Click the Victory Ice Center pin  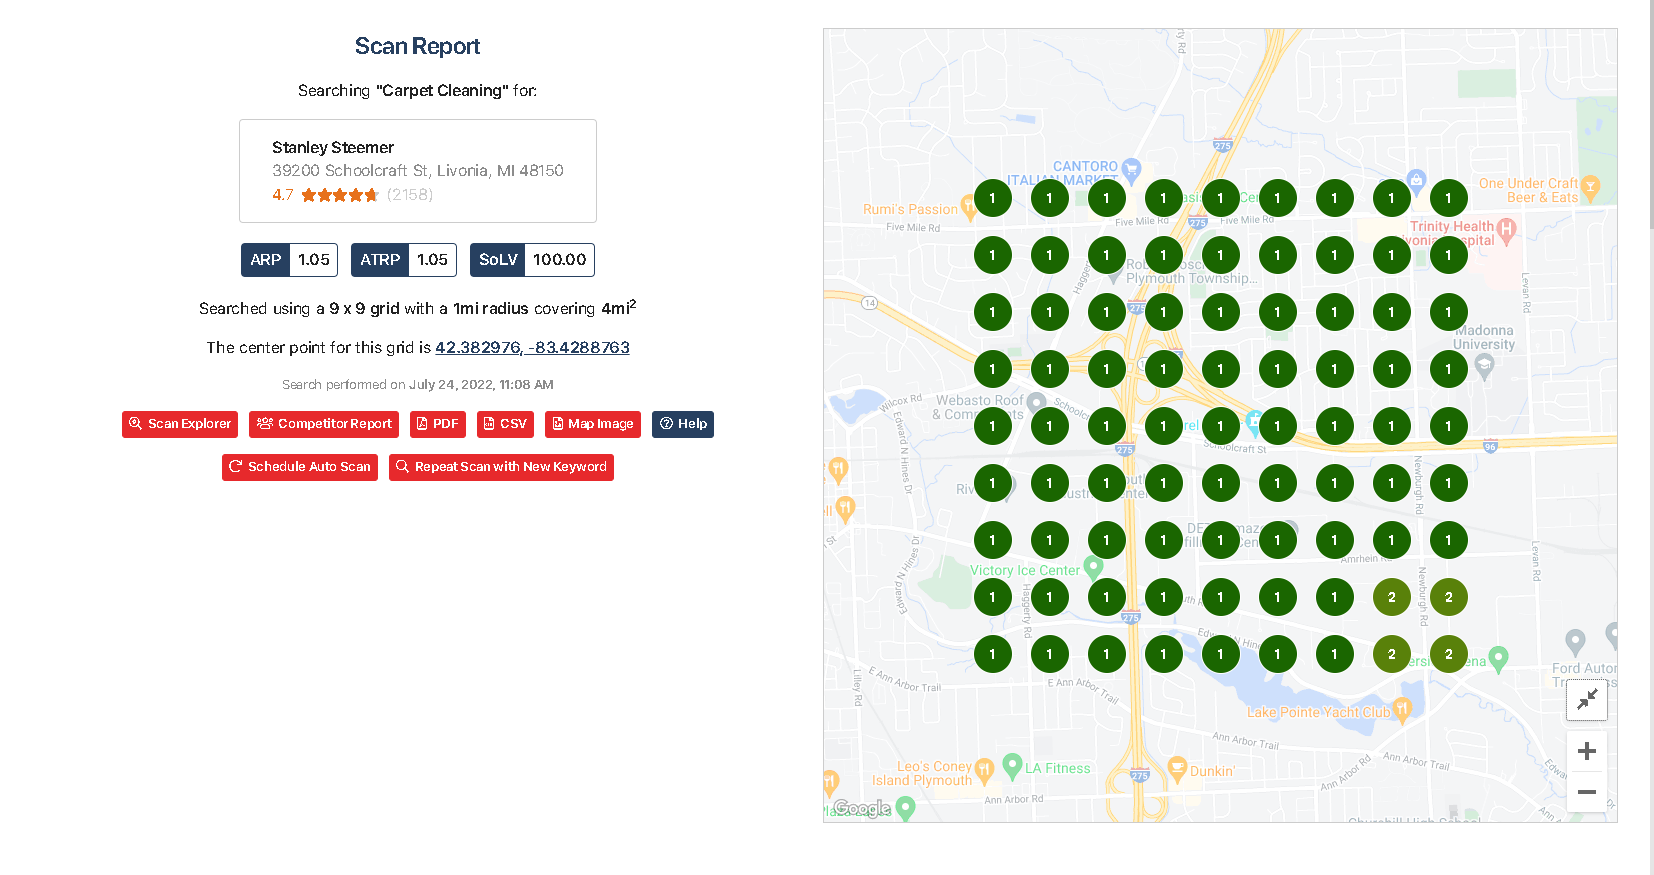[1093, 567]
